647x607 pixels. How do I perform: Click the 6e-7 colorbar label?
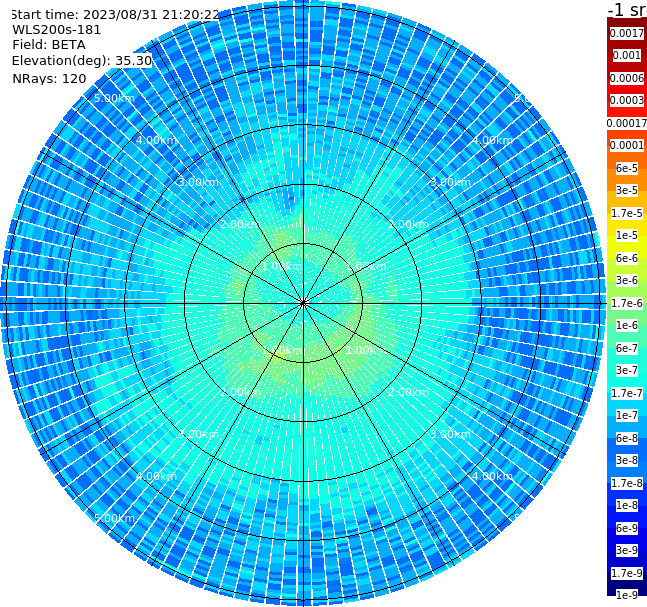(627, 348)
